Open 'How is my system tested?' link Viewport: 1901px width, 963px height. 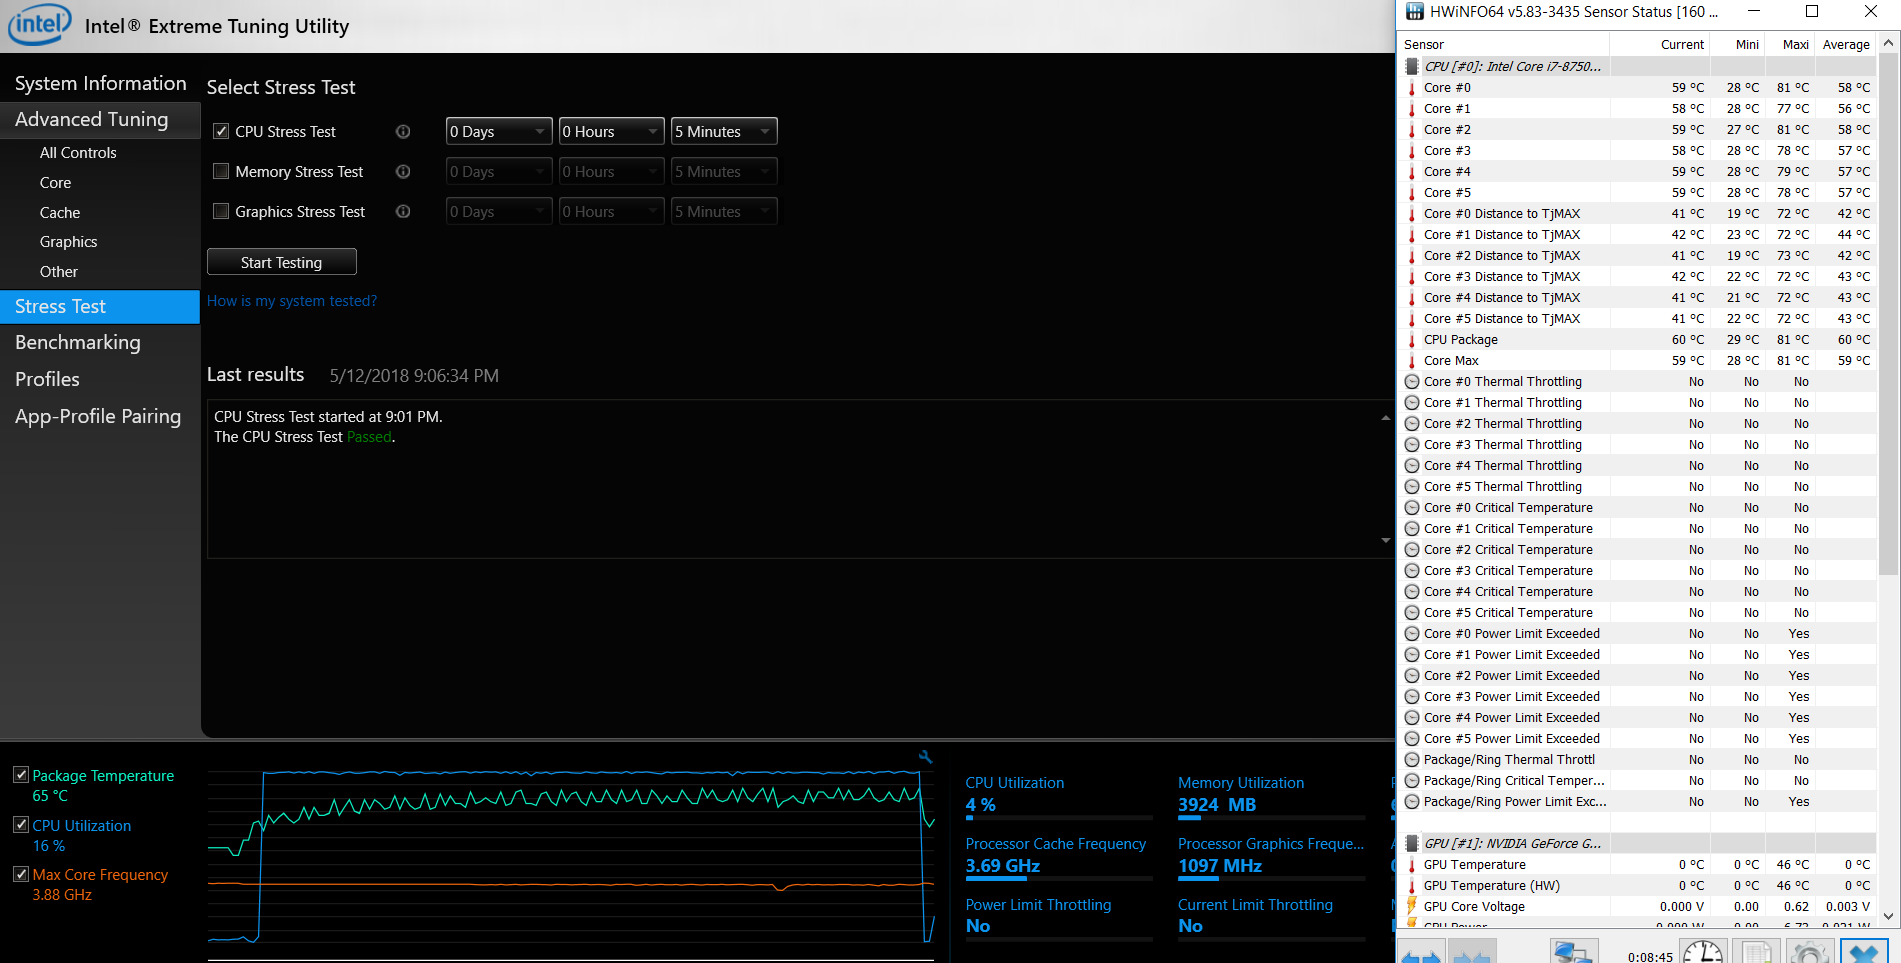tap(292, 301)
